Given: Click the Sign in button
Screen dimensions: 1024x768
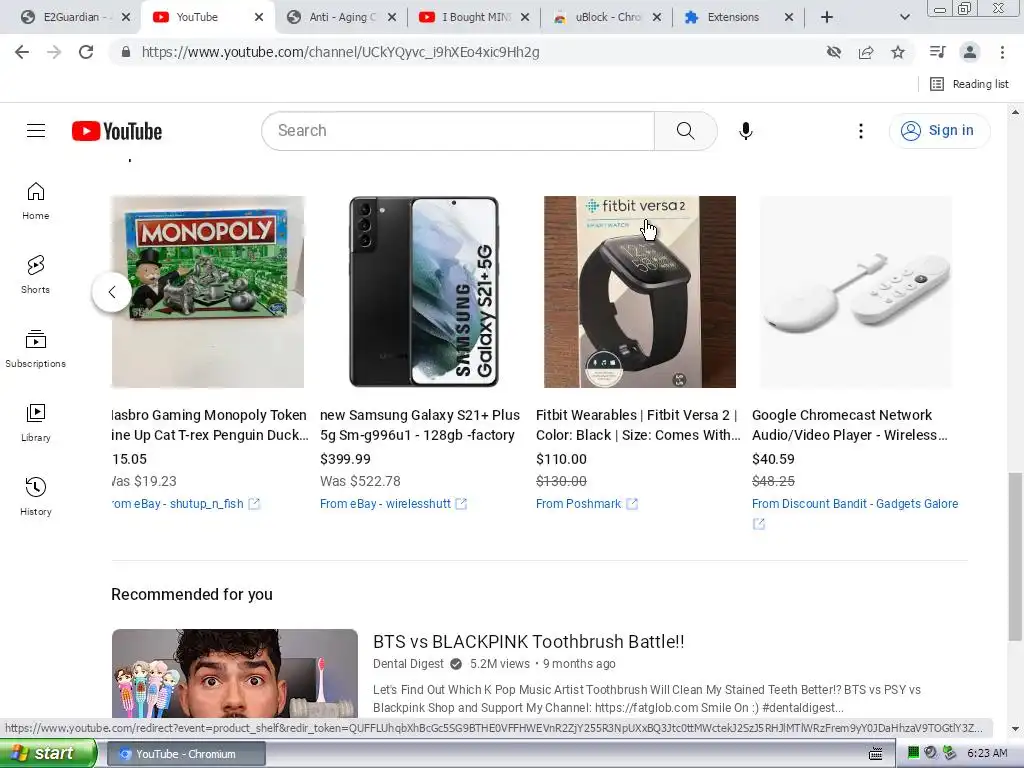Looking at the screenshot, I should pos(939,131).
